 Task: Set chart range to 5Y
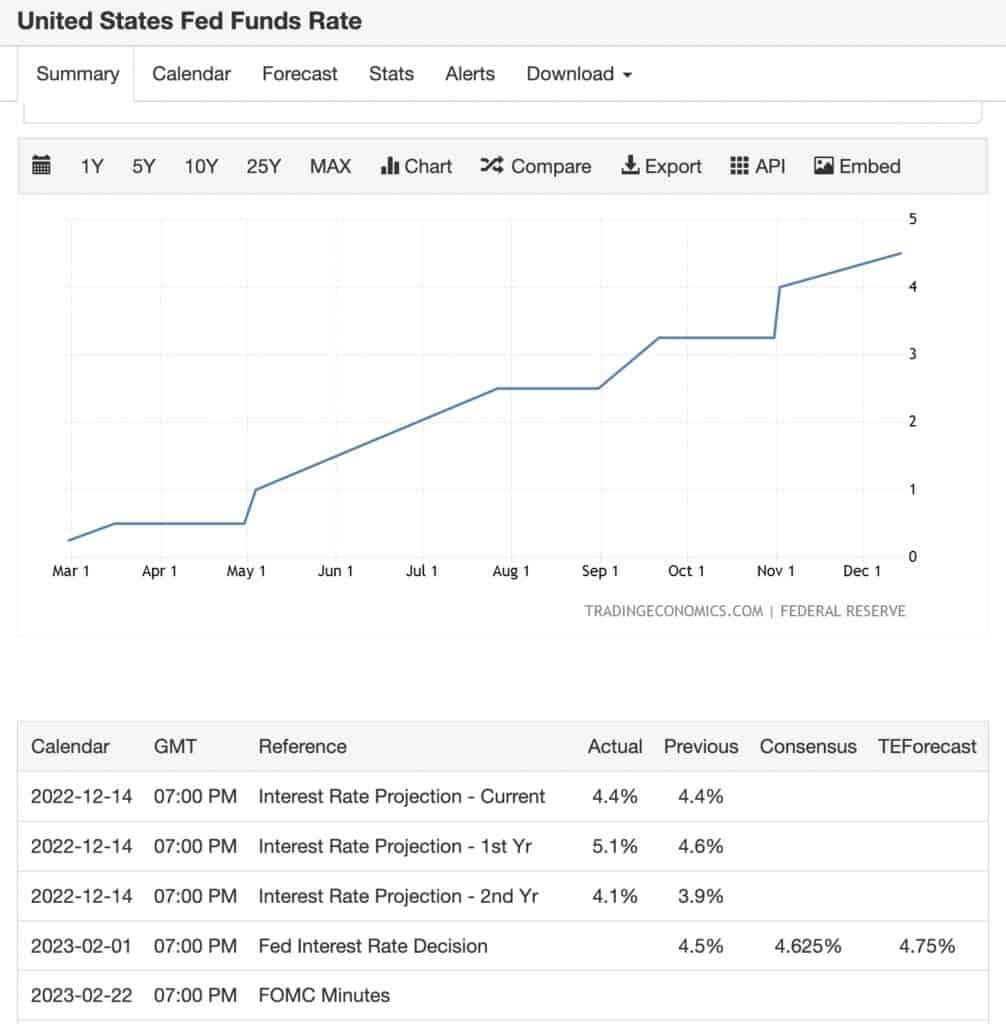(x=144, y=167)
